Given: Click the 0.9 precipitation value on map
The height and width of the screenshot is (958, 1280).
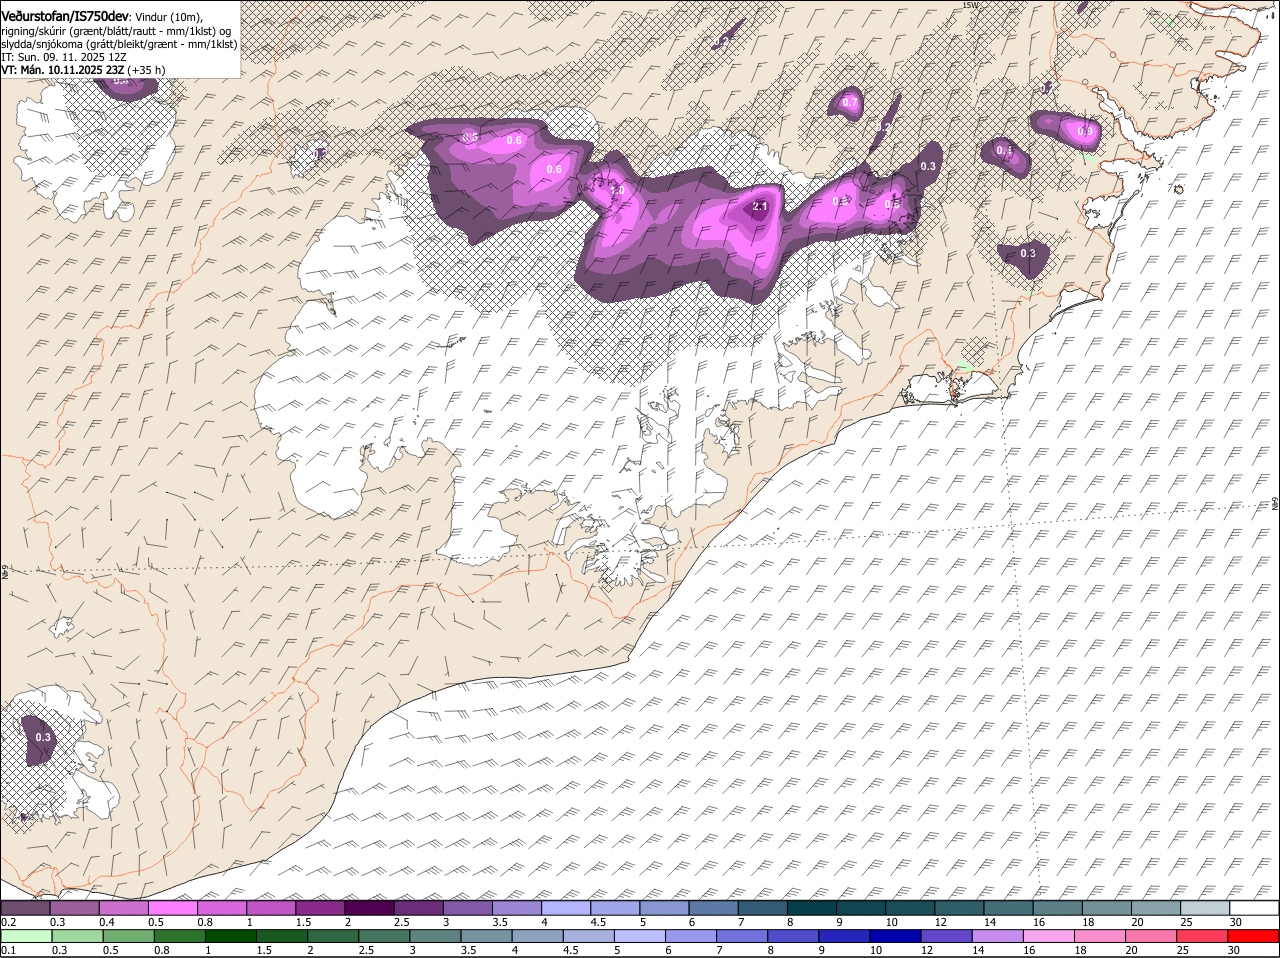Looking at the screenshot, I should click(x=1086, y=131).
